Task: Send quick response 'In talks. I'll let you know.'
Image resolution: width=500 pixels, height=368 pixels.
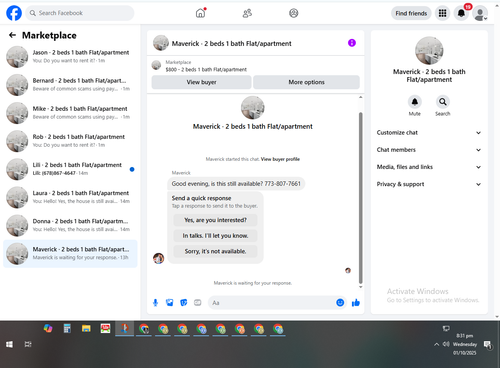Action: point(215,236)
